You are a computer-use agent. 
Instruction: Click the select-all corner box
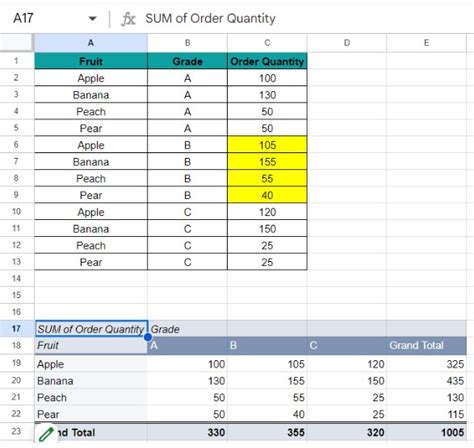pyautogui.click(x=16, y=43)
